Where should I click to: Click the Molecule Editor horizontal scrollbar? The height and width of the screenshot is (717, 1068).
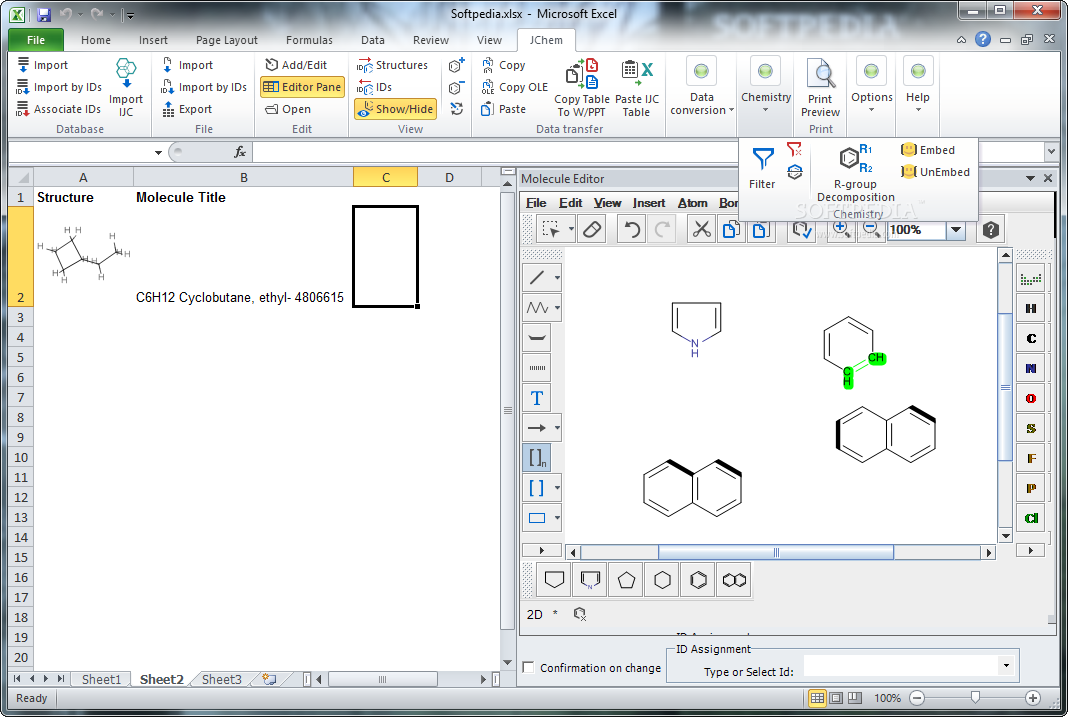coord(776,552)
